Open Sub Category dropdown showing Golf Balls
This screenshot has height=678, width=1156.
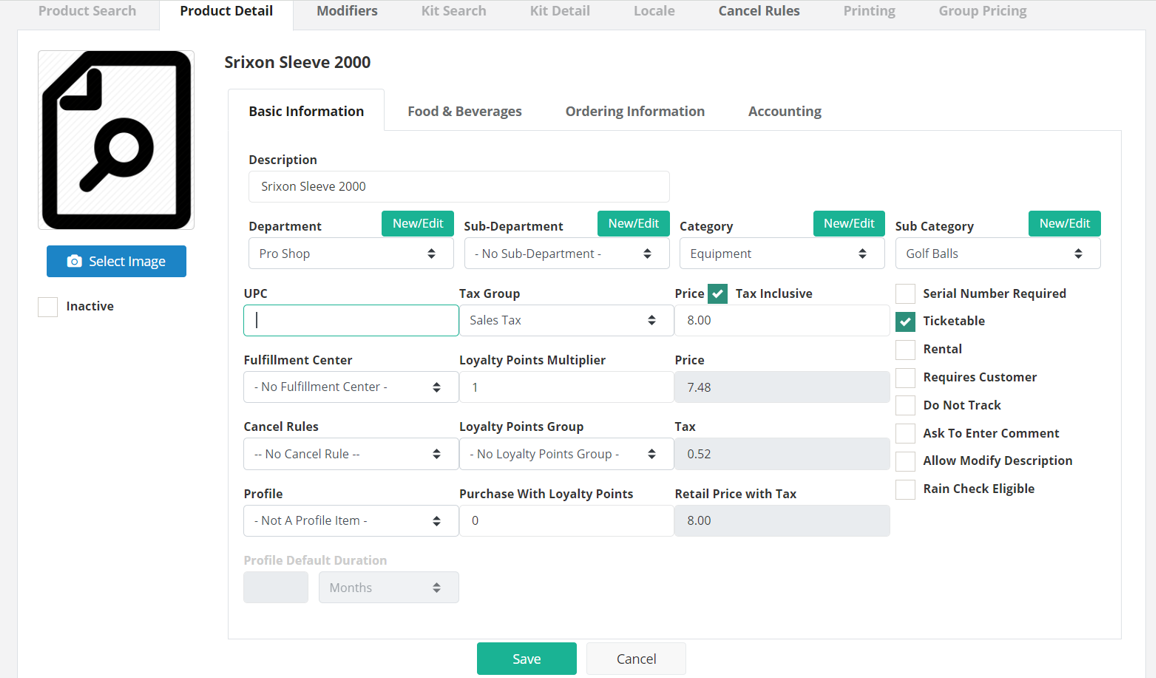pyautogui.click(x=997, y=254)
